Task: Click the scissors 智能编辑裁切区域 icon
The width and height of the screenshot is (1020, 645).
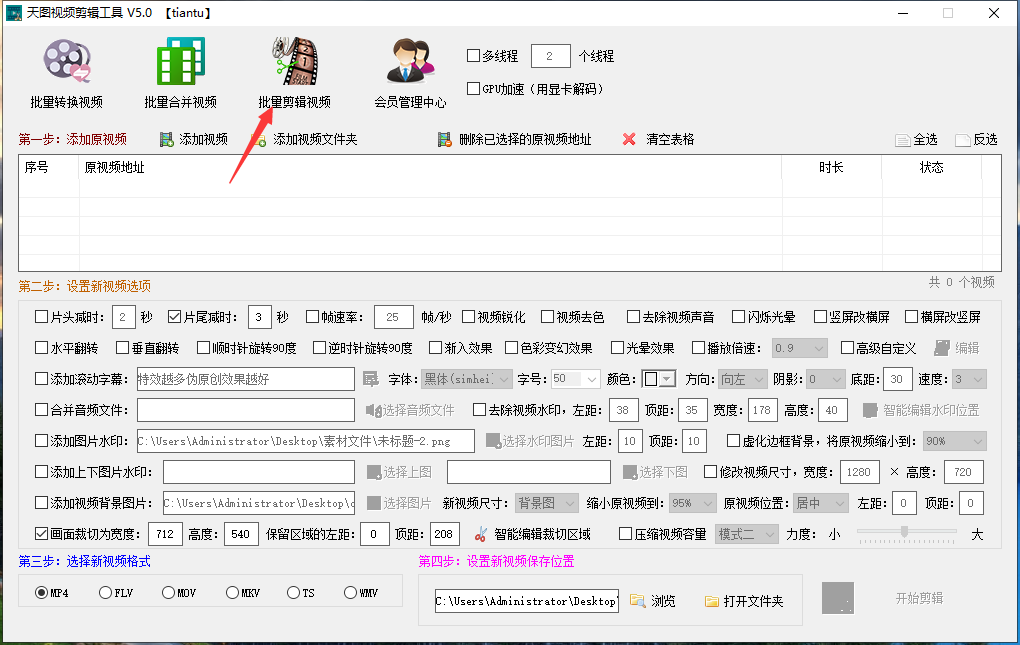Action: pyautogui.click(x=481, y=534)
